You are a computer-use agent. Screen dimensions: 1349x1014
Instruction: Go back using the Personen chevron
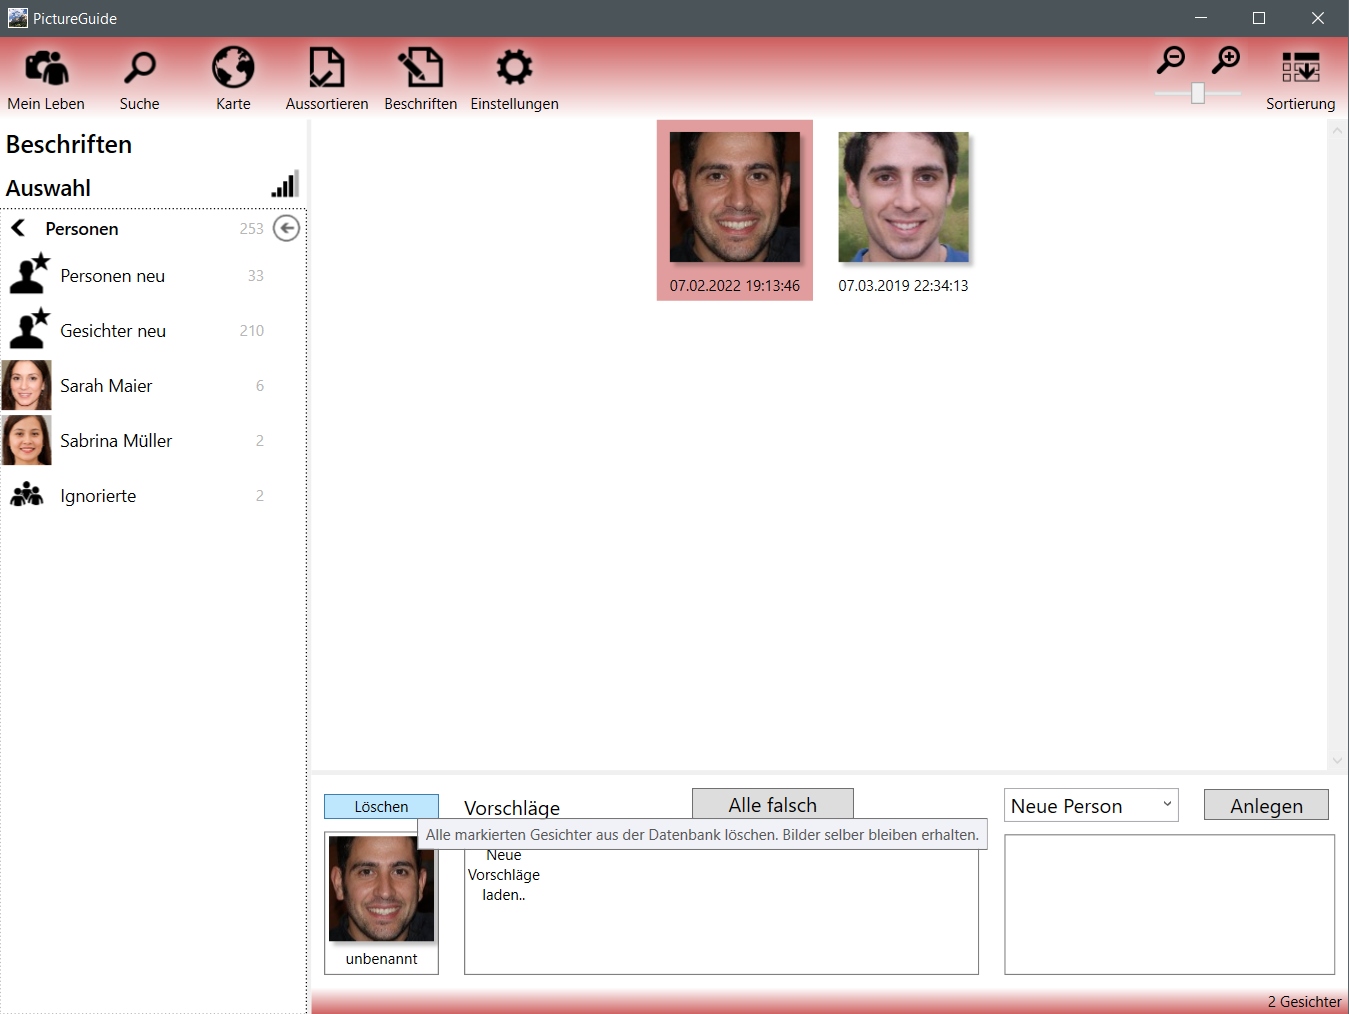click(x=18, y=228)
